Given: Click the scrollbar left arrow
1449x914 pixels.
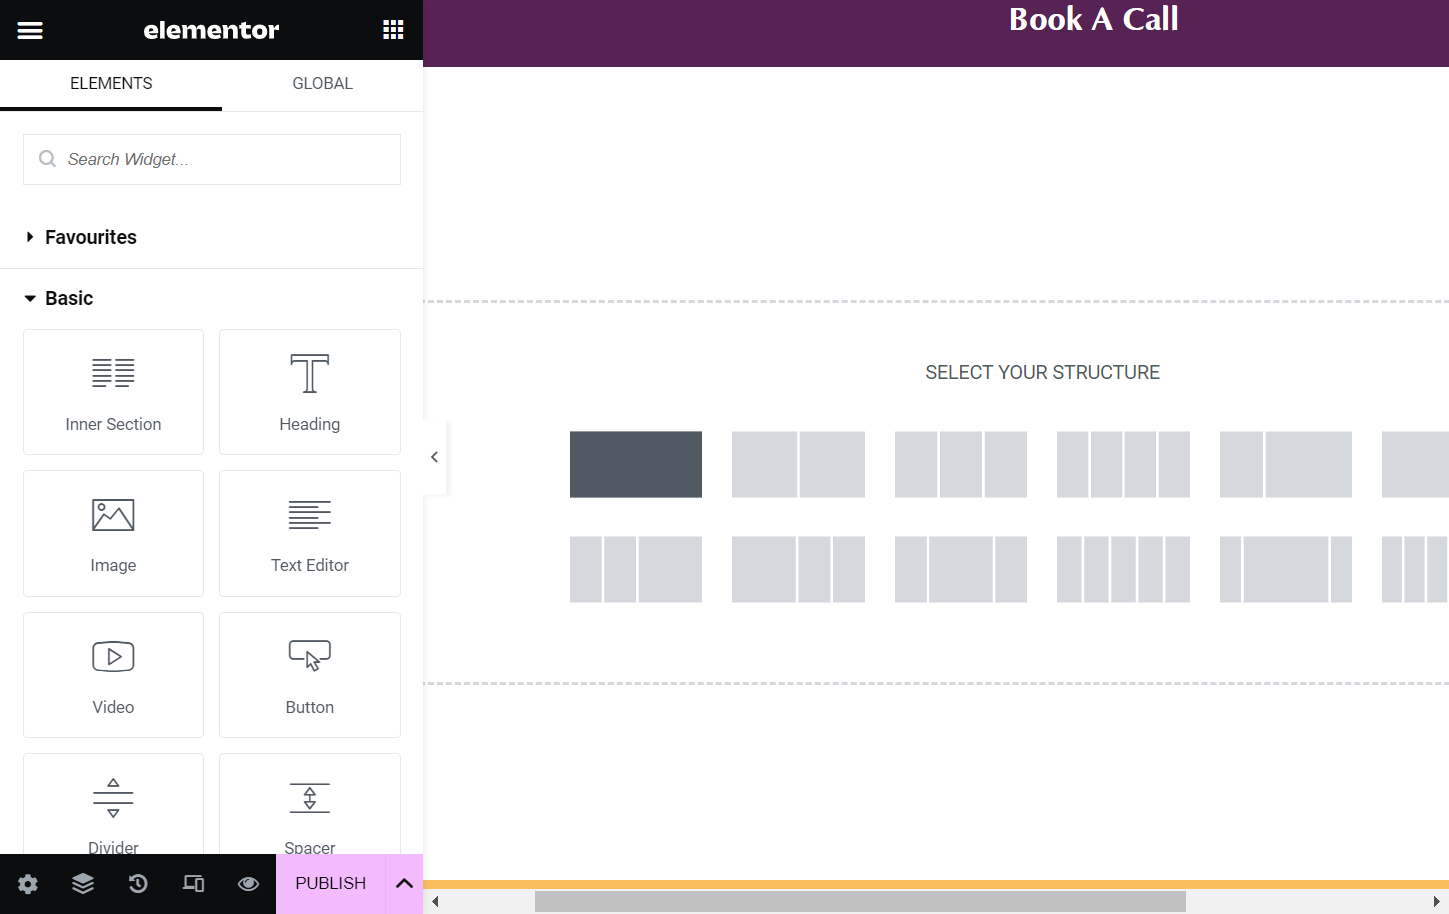Looking at the screenshot, I should coord(435,902).
